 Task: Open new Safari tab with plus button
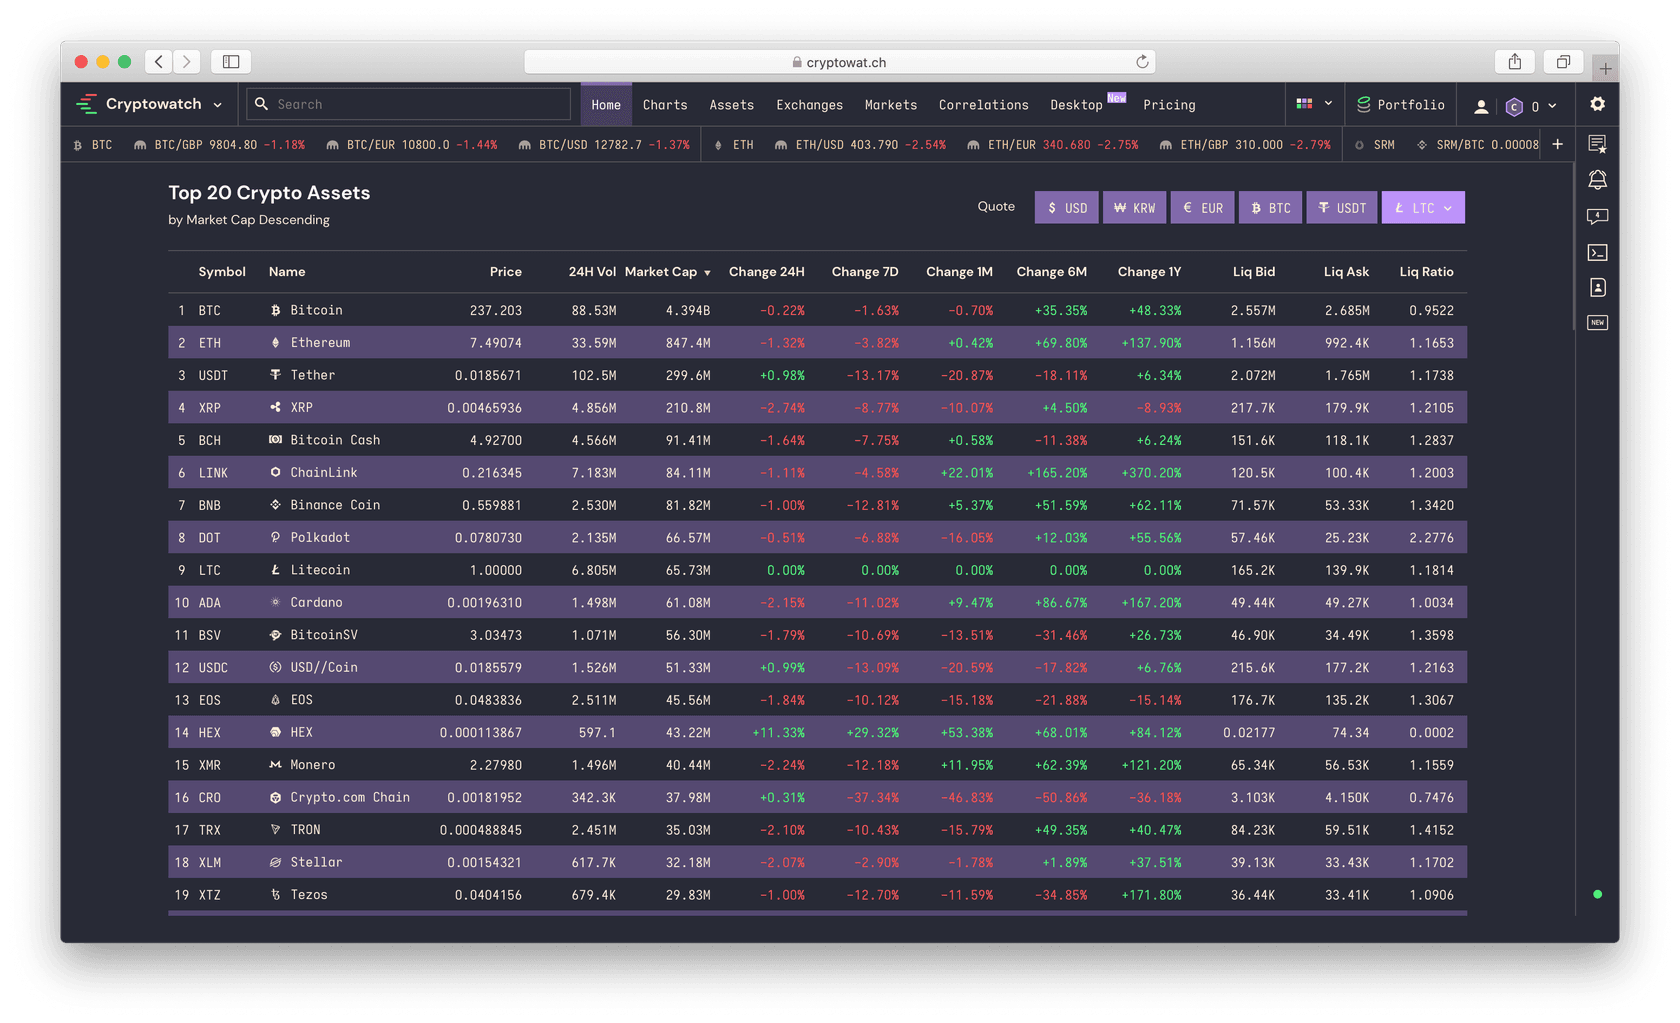1605,68
